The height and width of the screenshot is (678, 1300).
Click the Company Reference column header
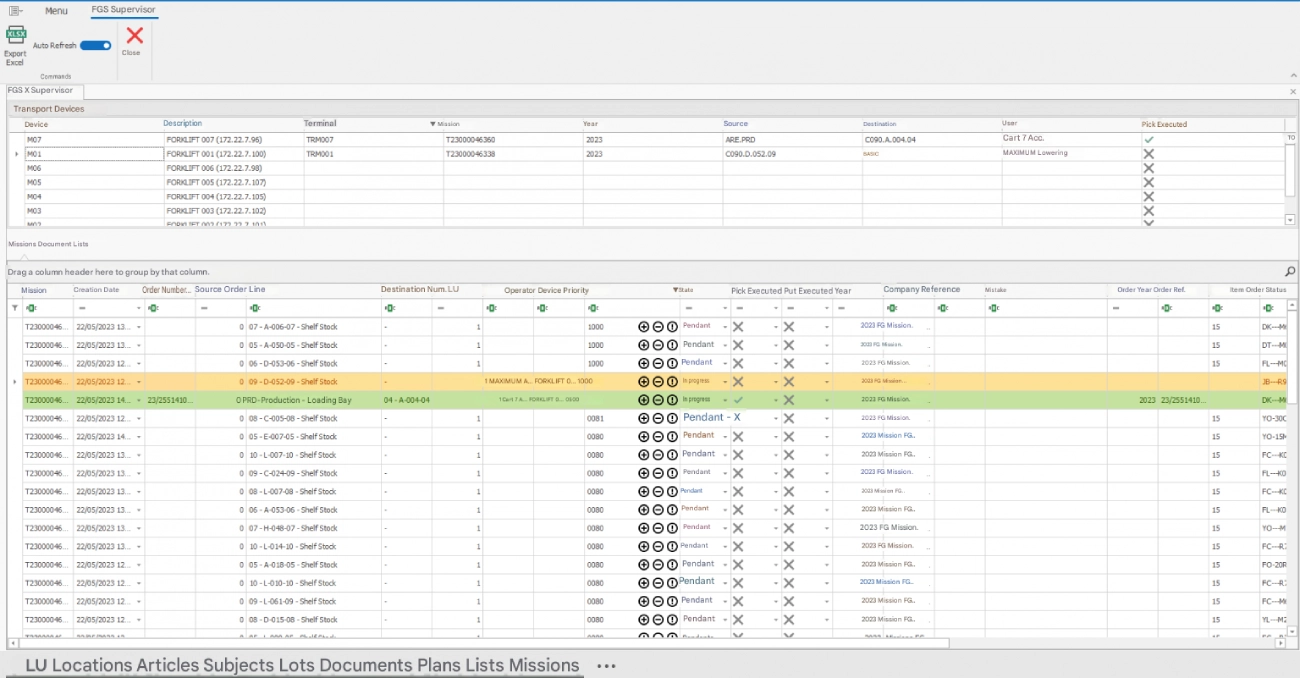point(921,290)
